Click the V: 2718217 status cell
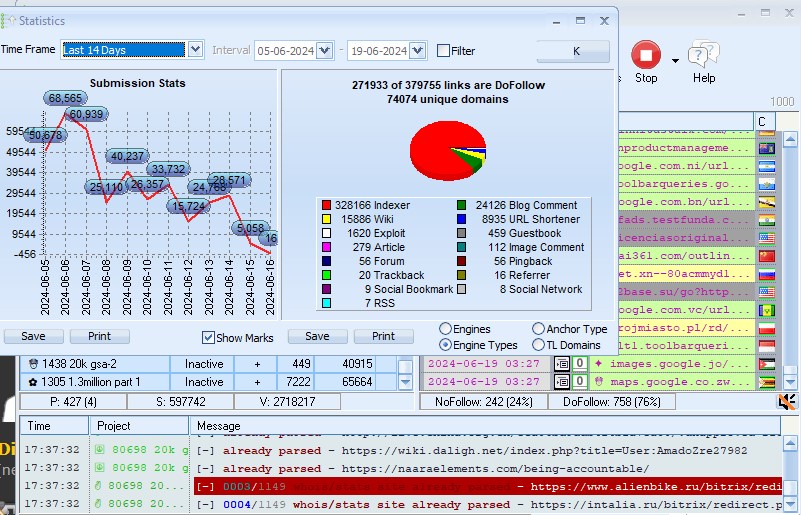Image resolution: width=801 pixels, height=515 pixels. 287,402
